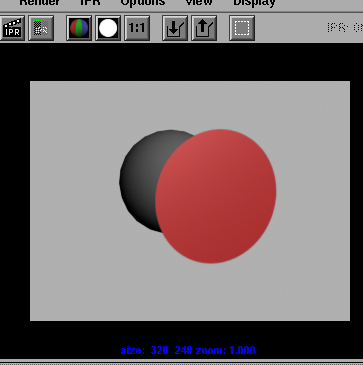The image size is (363, 365).
Task: Open the Render menu
Action: [x=39, y=3]
